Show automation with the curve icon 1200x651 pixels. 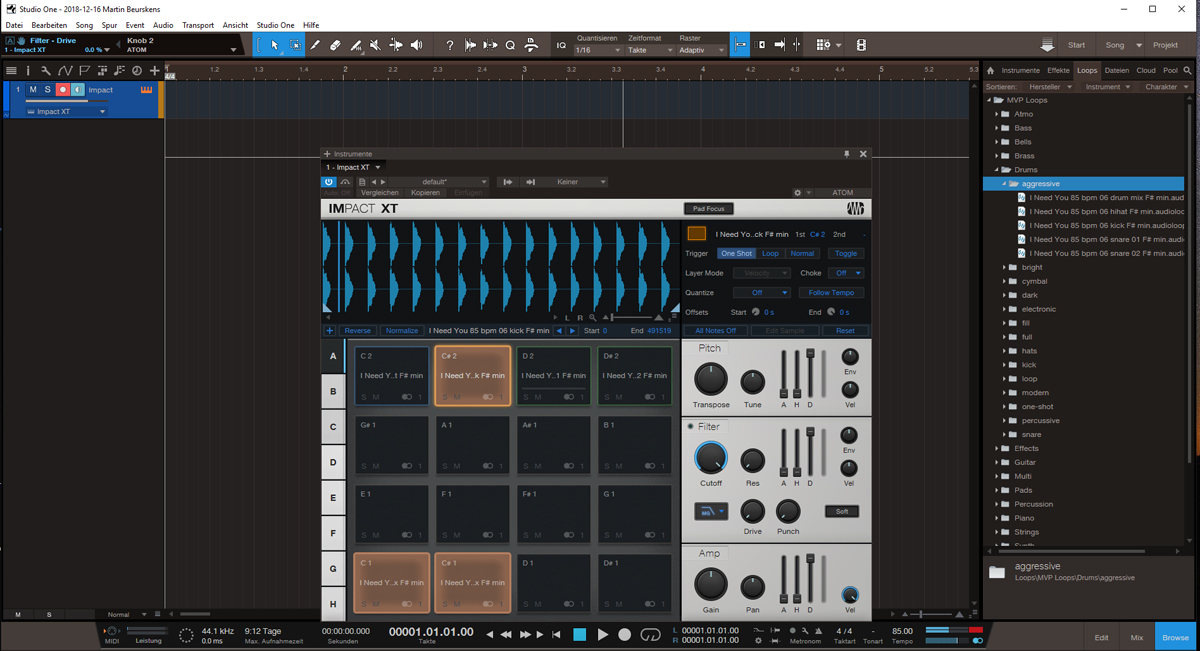tap(65, 71)
